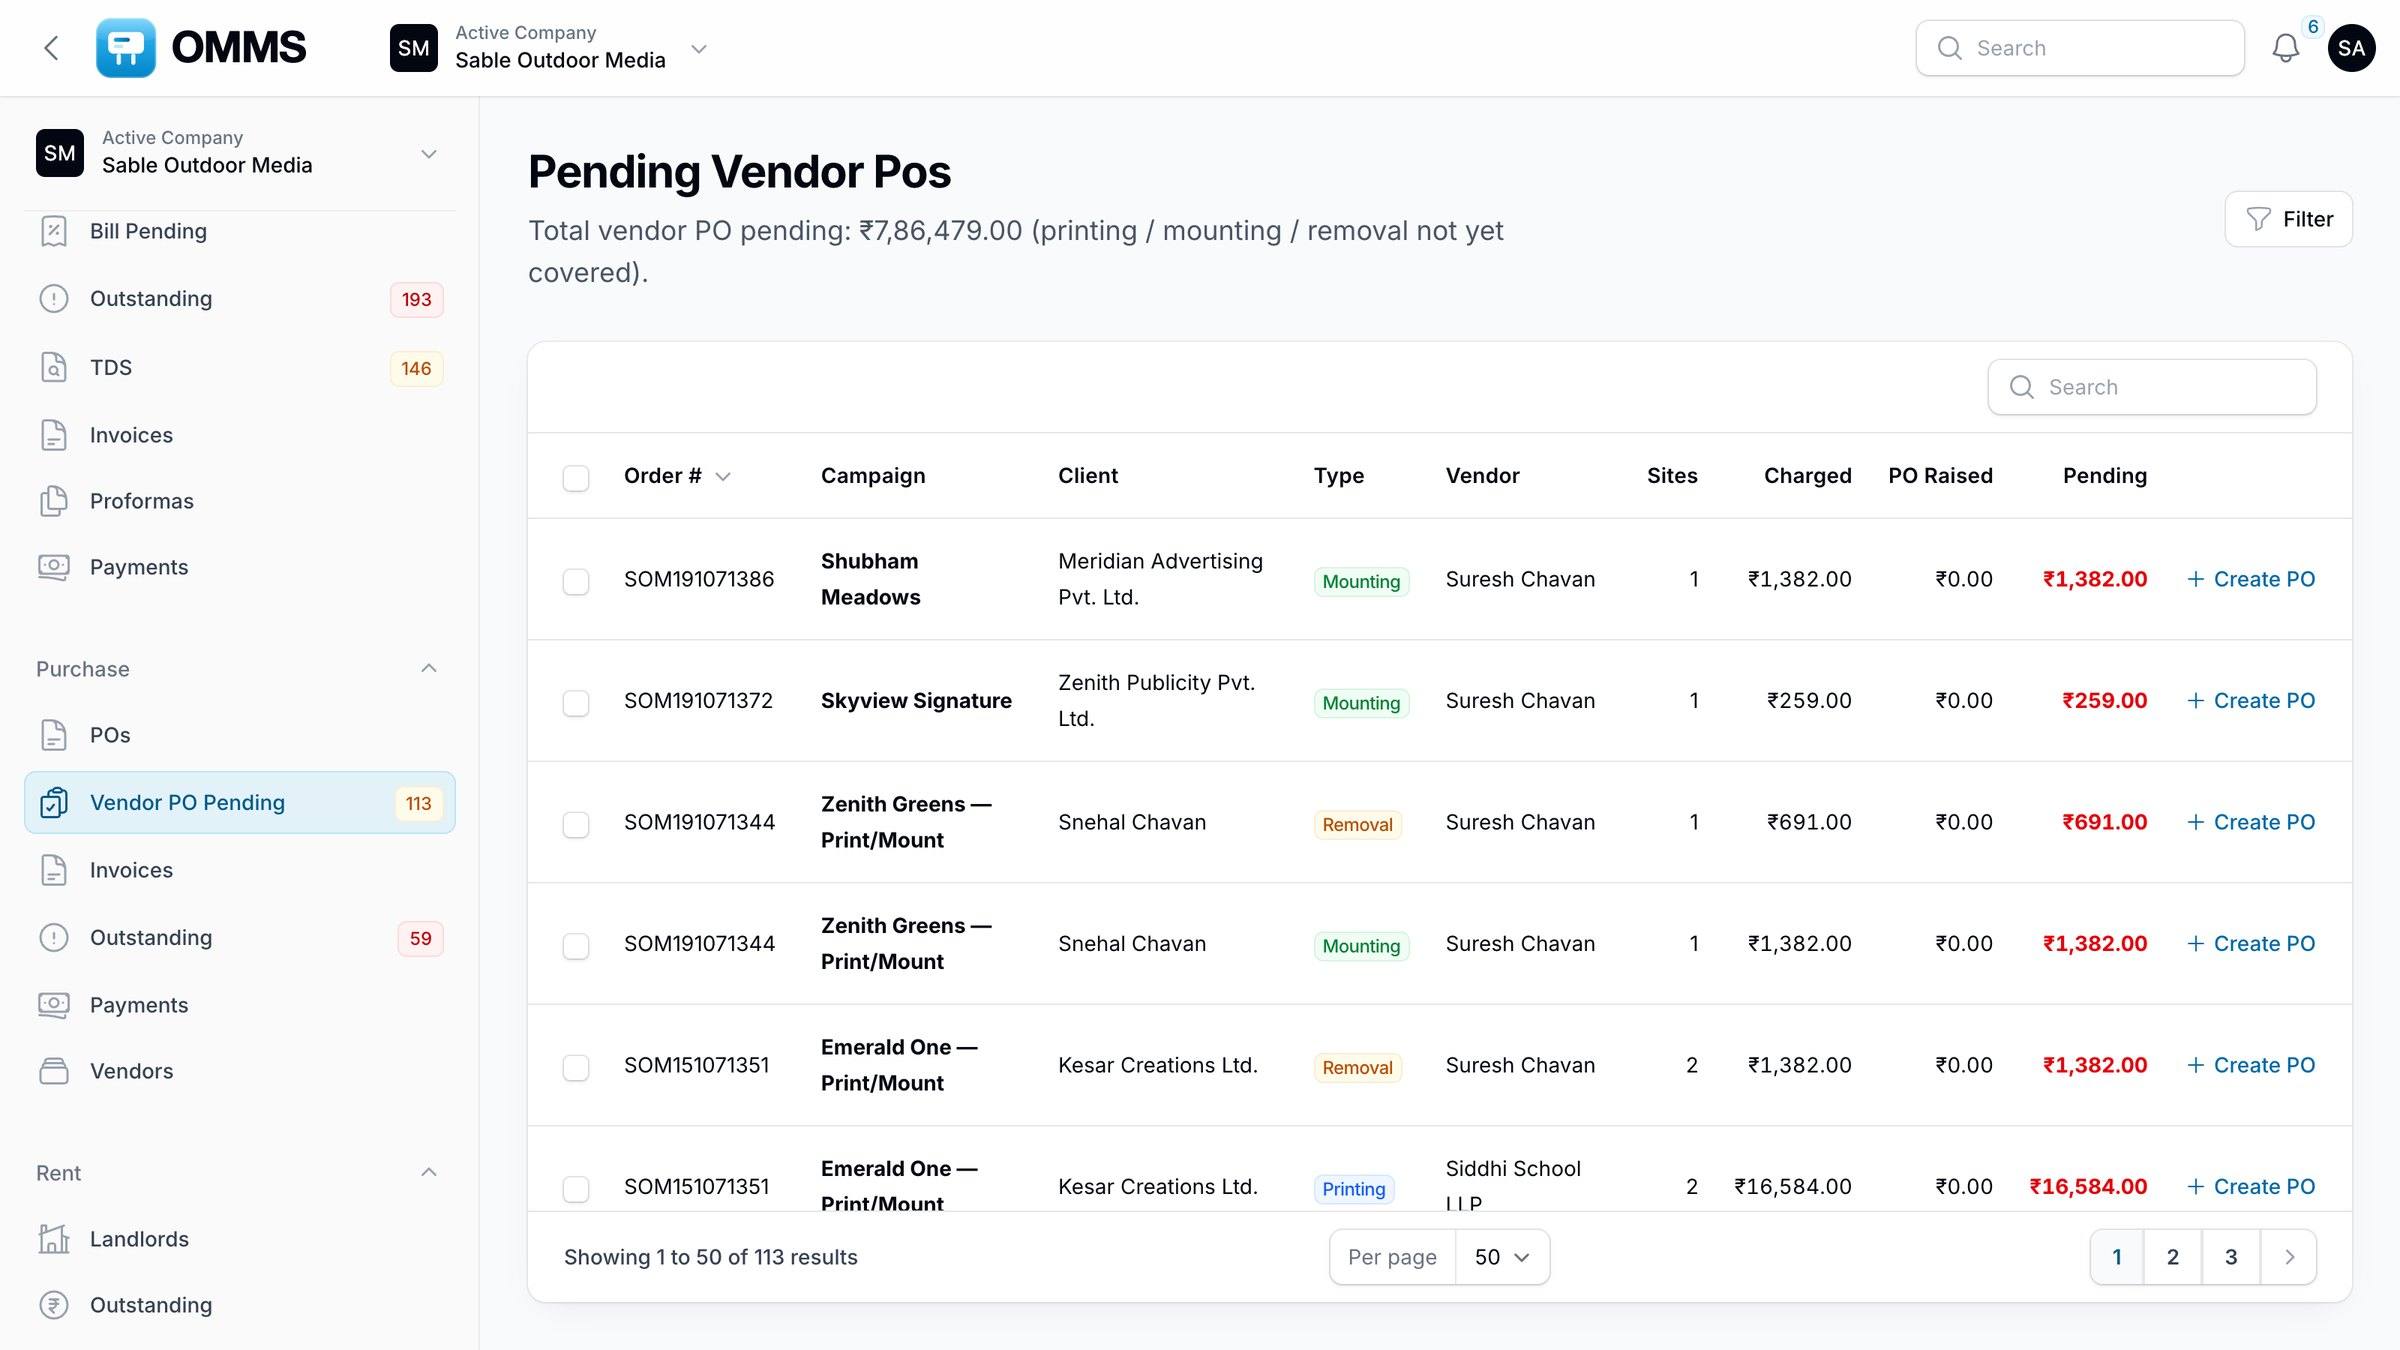Click the Bill Pending sidebar icon

coord(54,231)
